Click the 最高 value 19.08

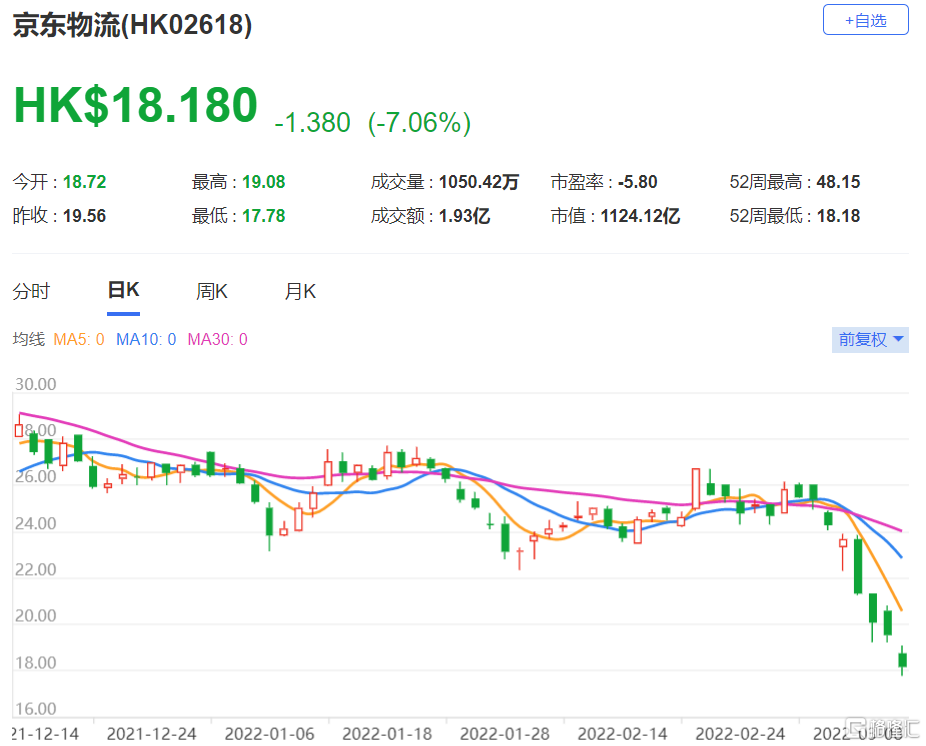click(263, 182)
